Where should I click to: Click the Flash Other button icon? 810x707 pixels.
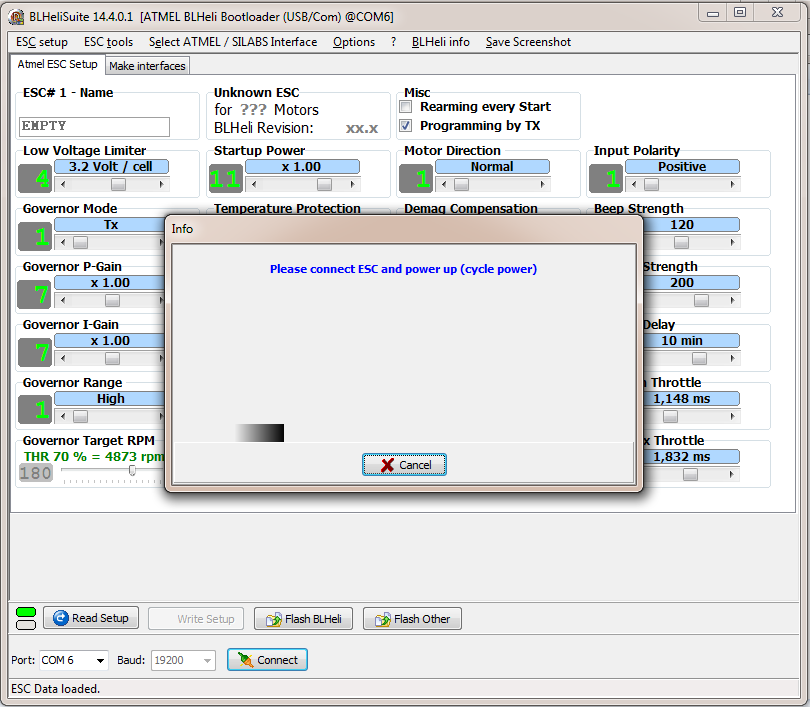383,619
